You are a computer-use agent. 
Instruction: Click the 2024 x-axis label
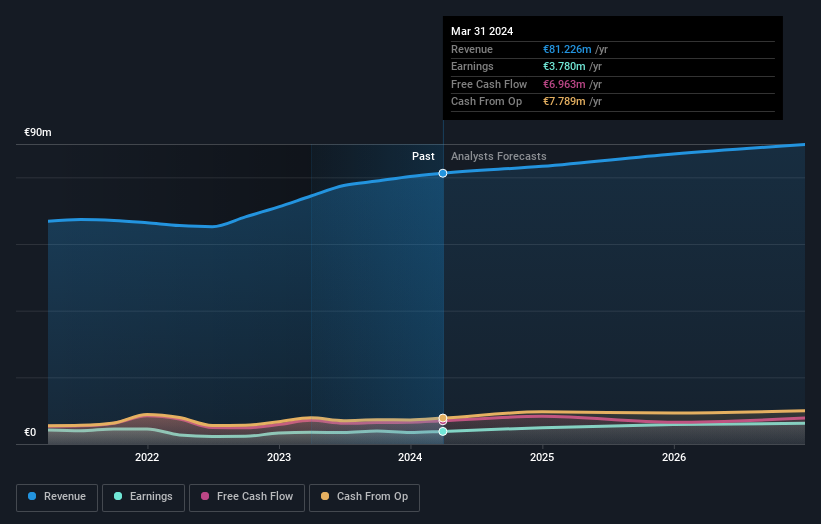click(410, 457)
